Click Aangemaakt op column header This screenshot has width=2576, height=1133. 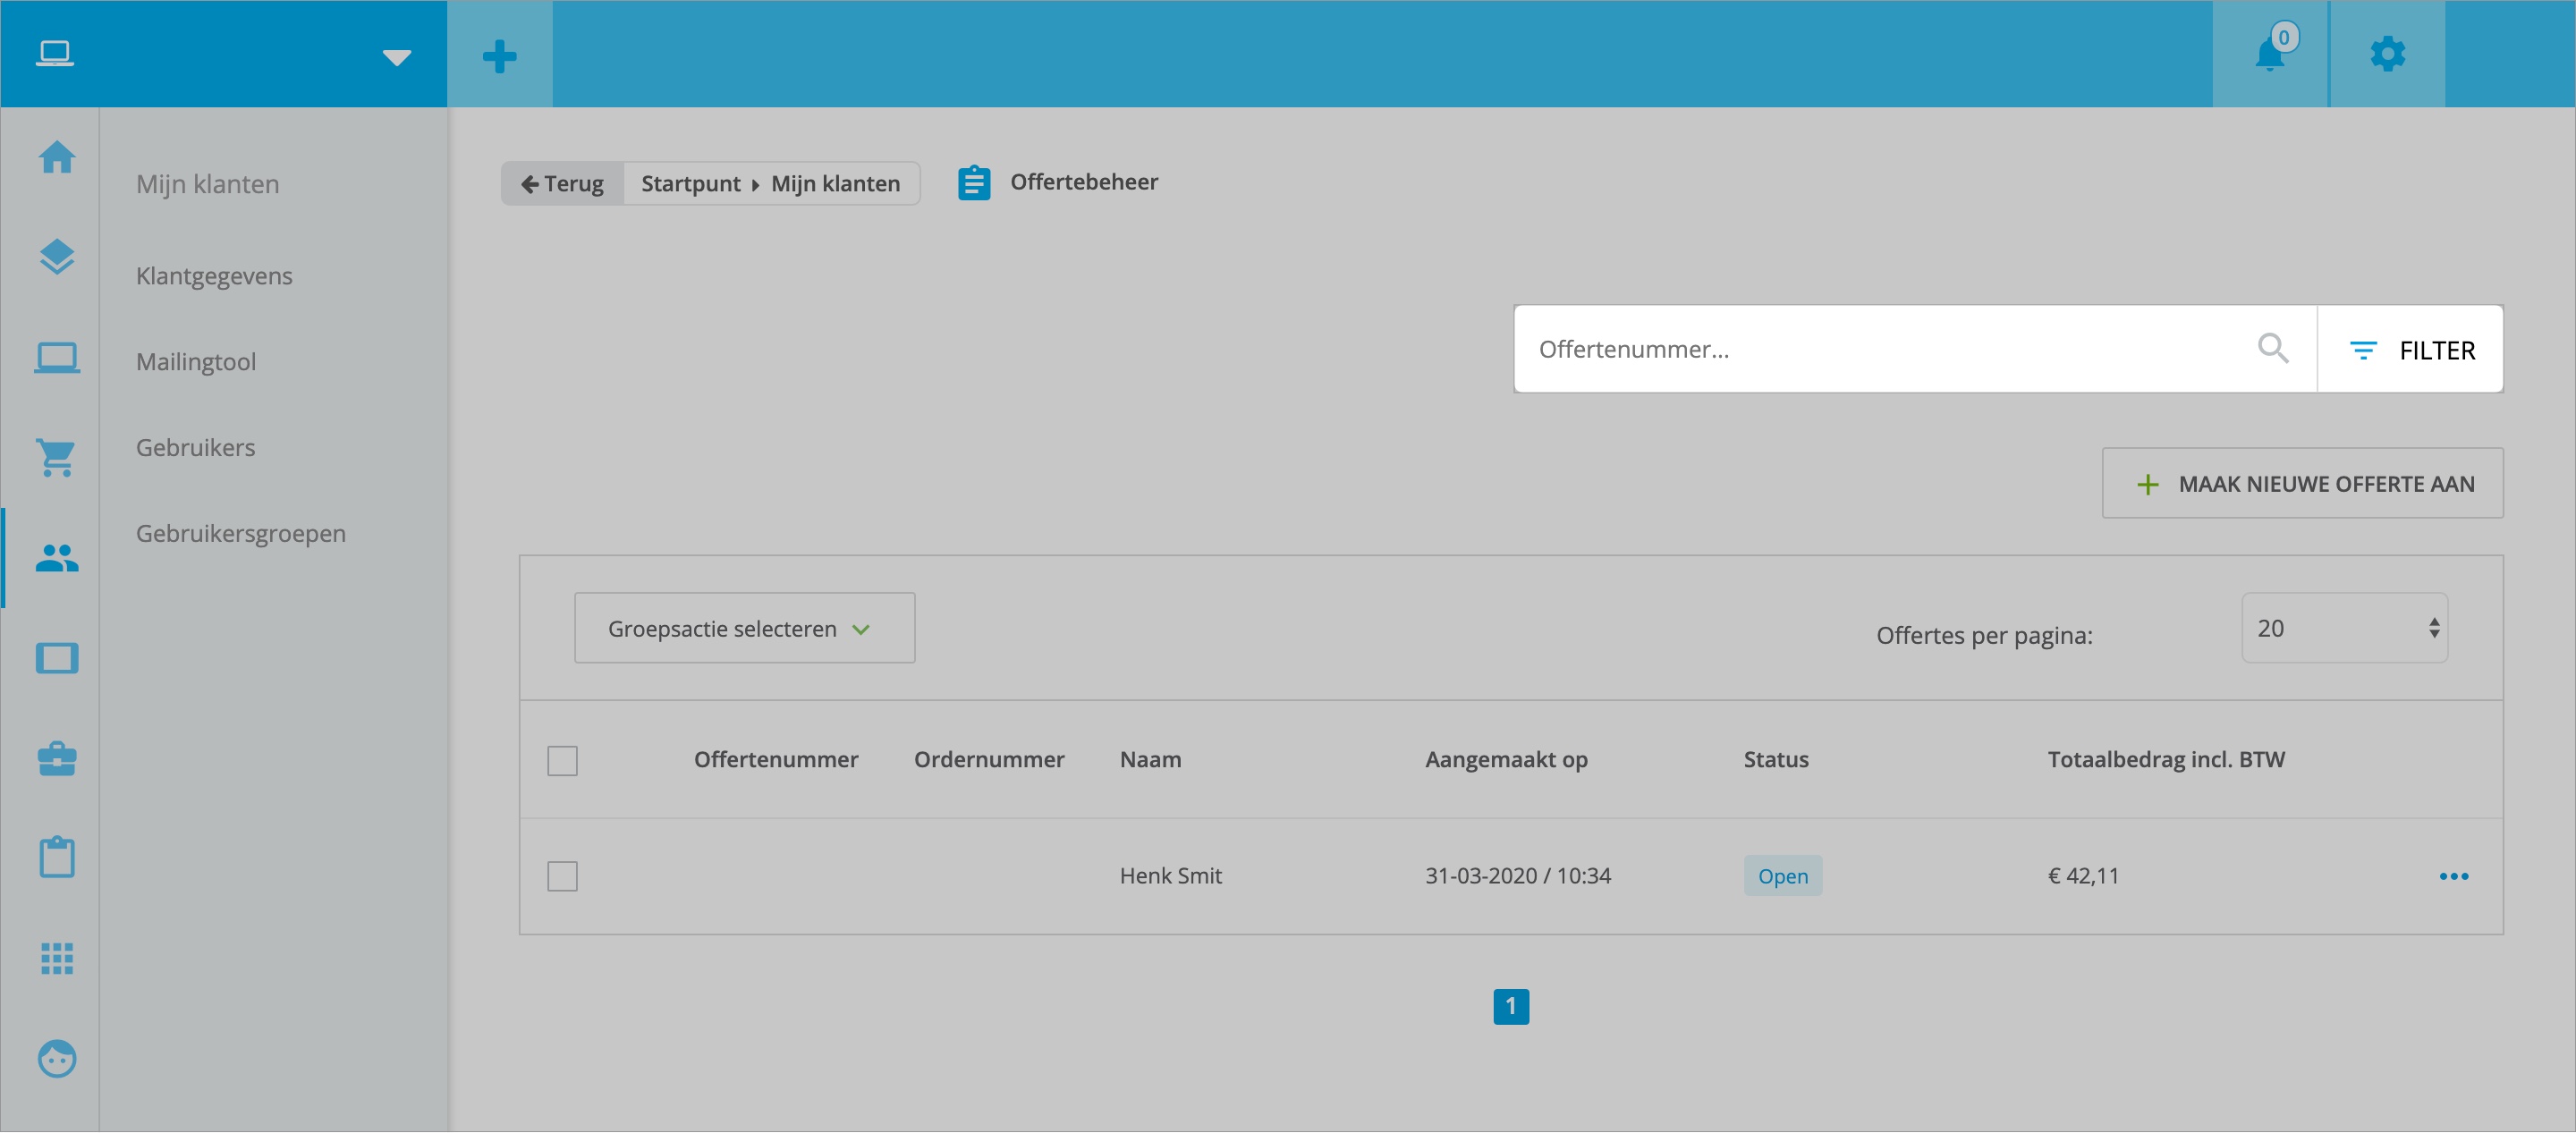click(1507, 760)
